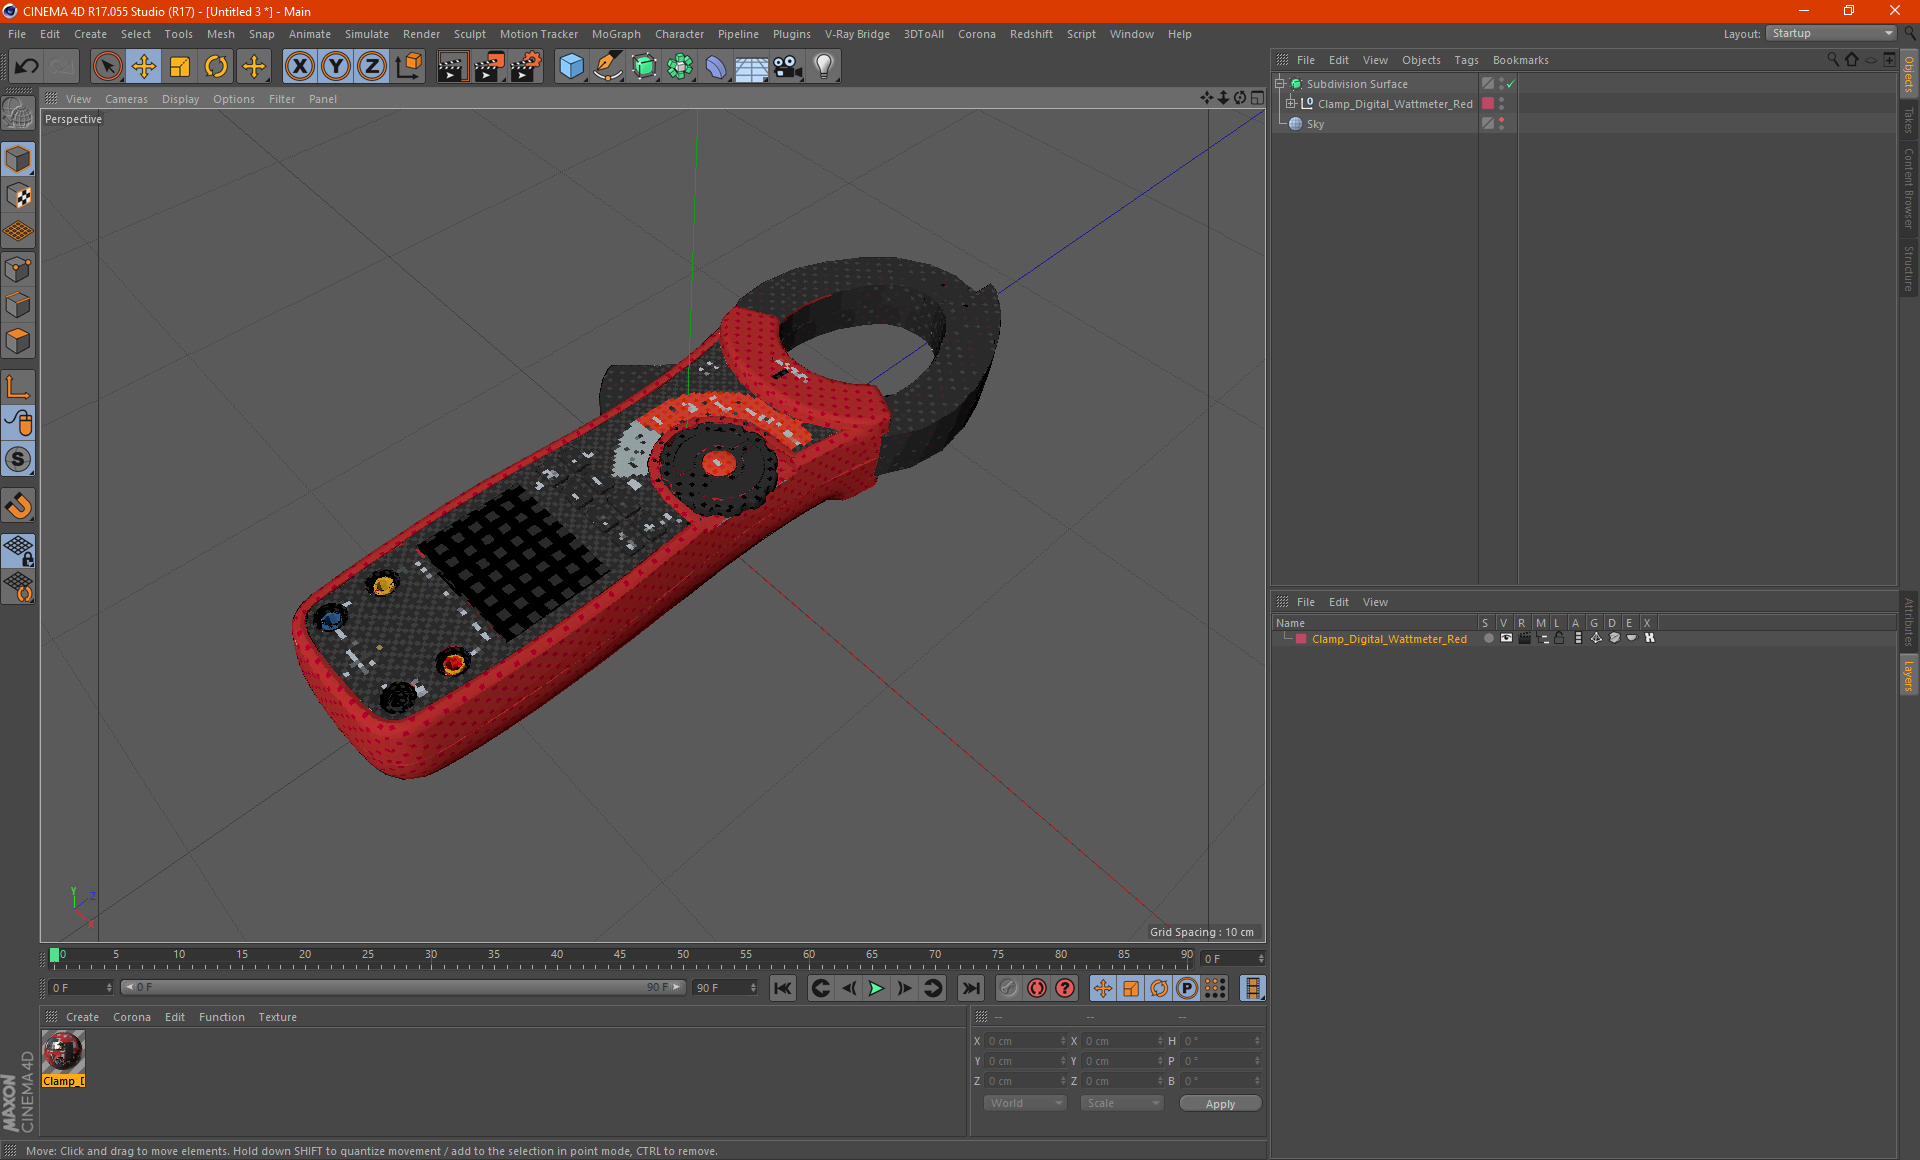Open the Camera object icon
The height and width of the screenshot is (1160, 1920).
[x=788, y=67]
